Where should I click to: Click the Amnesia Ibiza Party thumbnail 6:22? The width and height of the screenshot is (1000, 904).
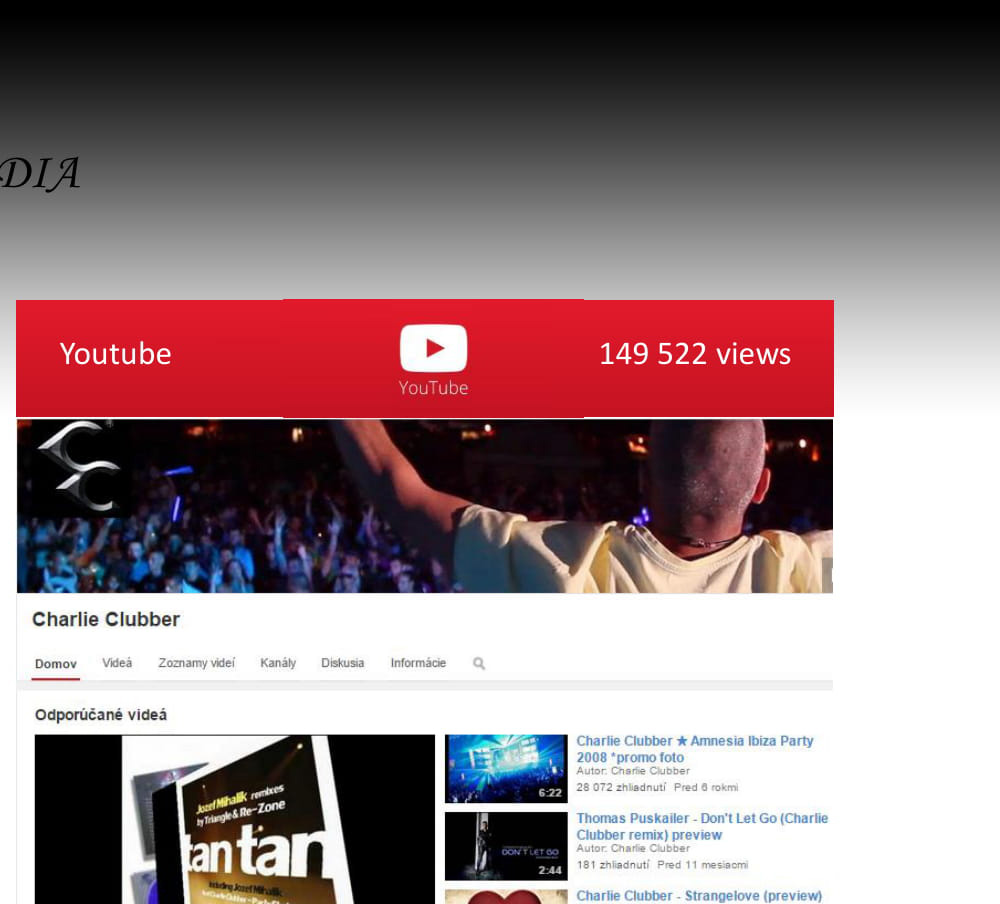506,768
